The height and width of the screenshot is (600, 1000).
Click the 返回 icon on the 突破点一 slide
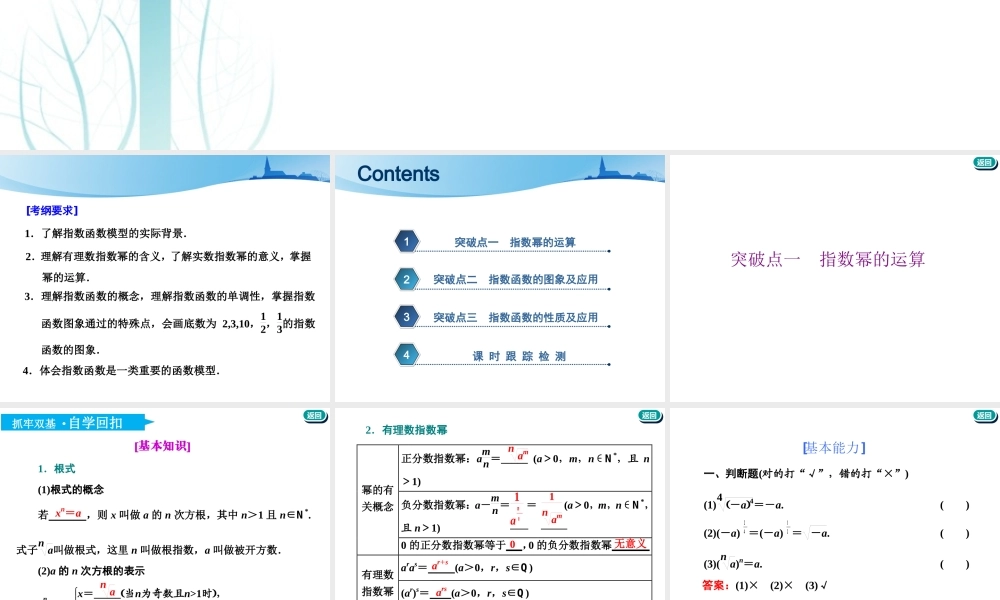pyautogui.click(x=984, y=163)
